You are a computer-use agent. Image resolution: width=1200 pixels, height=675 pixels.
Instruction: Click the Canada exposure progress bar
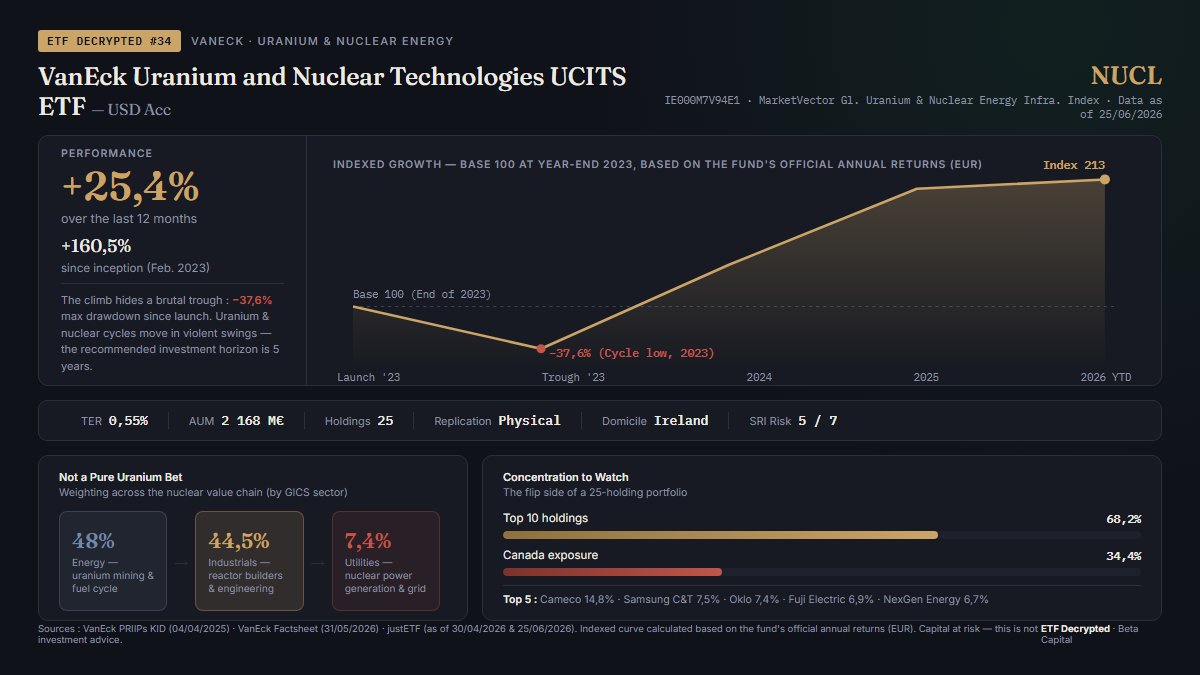[822, 572]
